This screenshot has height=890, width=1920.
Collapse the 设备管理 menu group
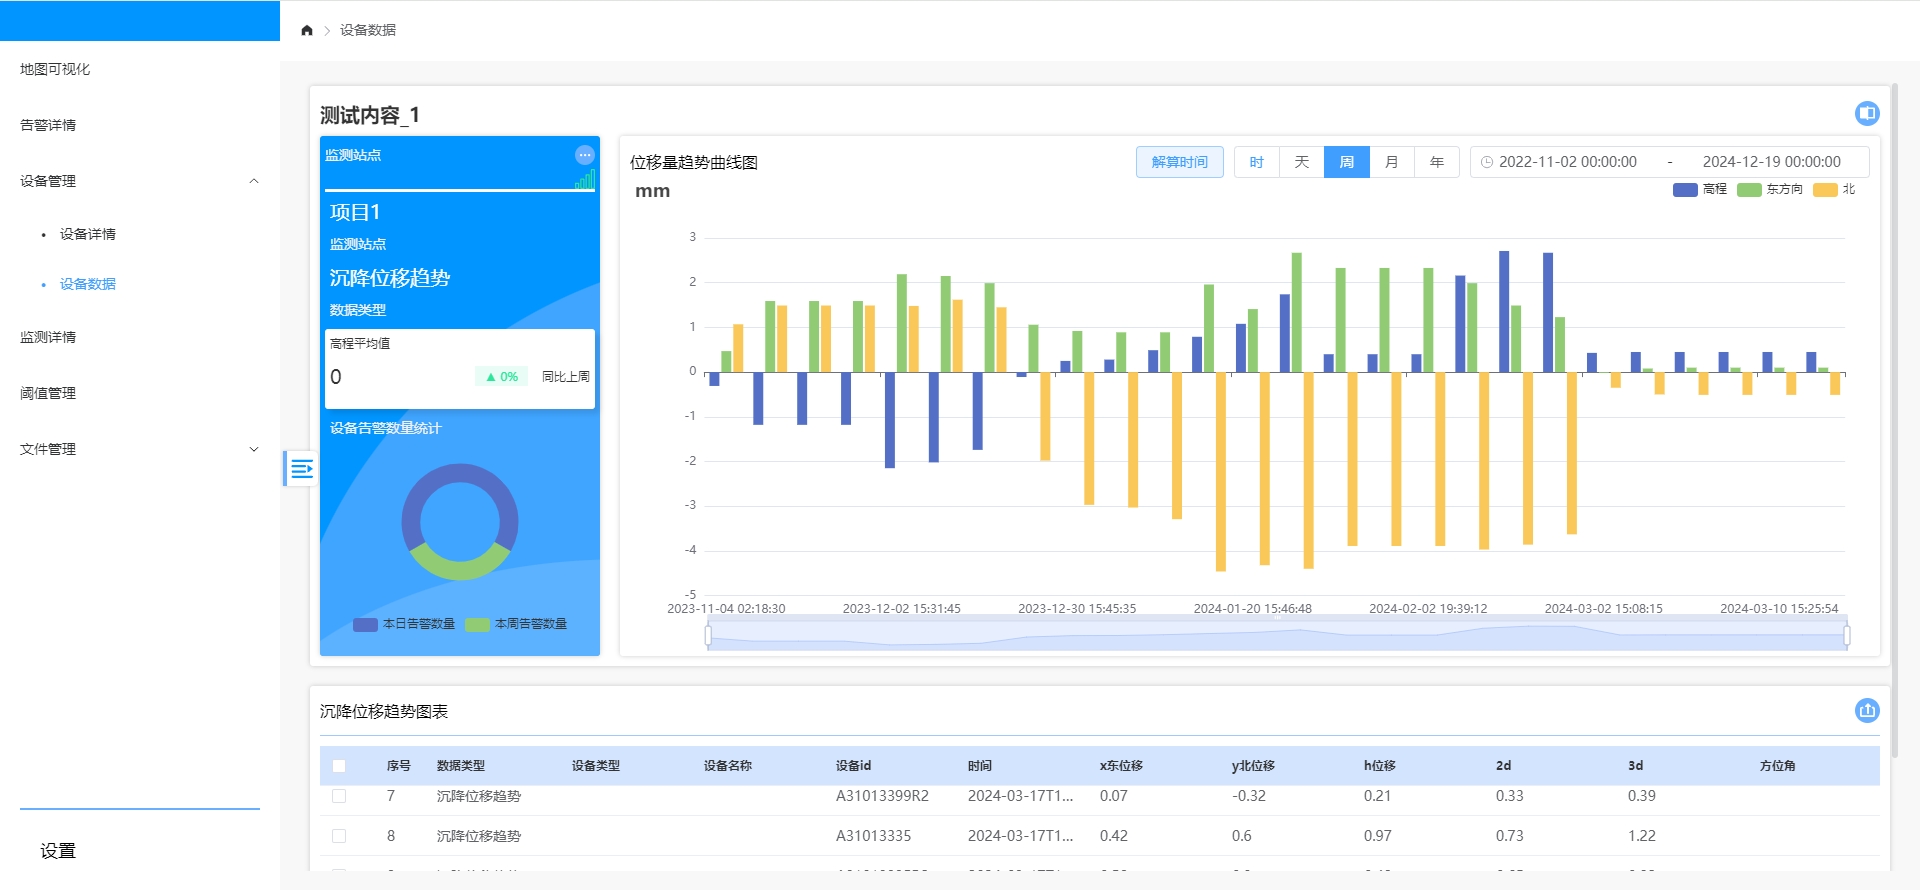140,181
